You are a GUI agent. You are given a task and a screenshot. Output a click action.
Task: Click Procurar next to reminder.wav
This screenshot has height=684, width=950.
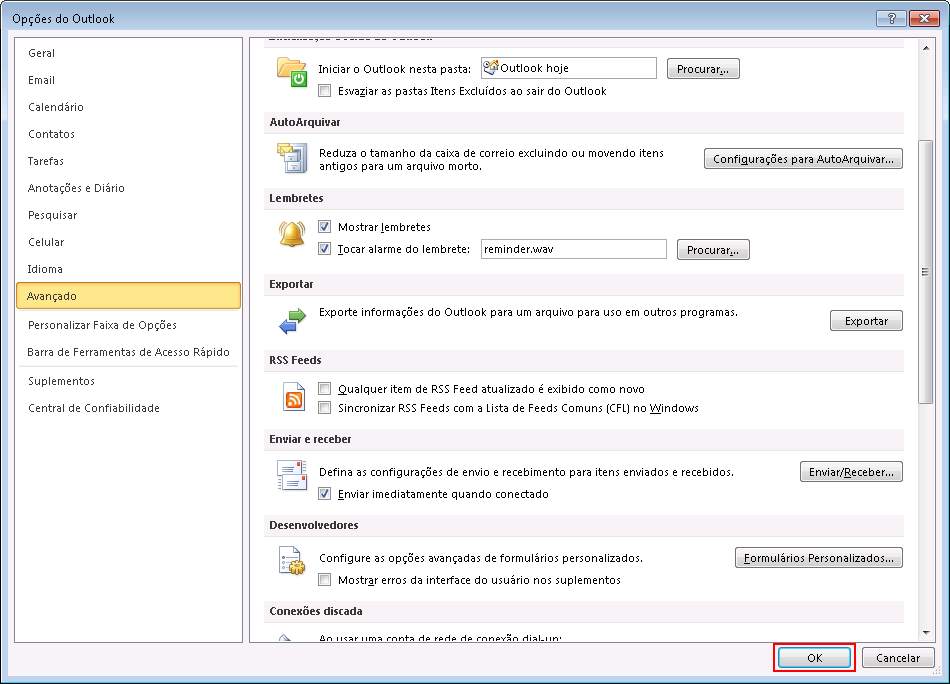713,250
